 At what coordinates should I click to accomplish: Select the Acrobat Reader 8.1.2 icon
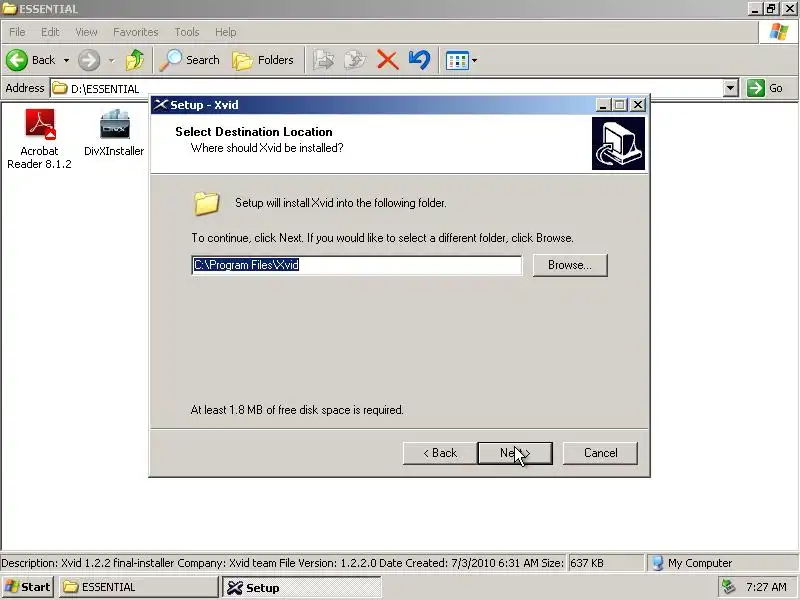(39, 139)
